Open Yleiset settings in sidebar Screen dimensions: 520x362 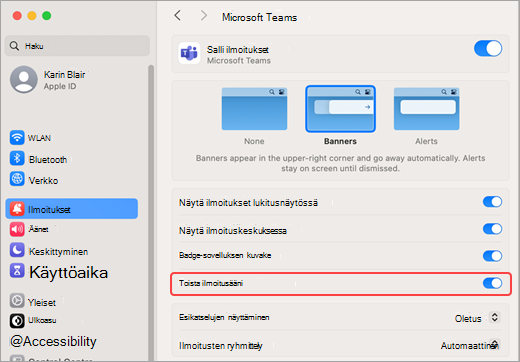tap(72, 302)
